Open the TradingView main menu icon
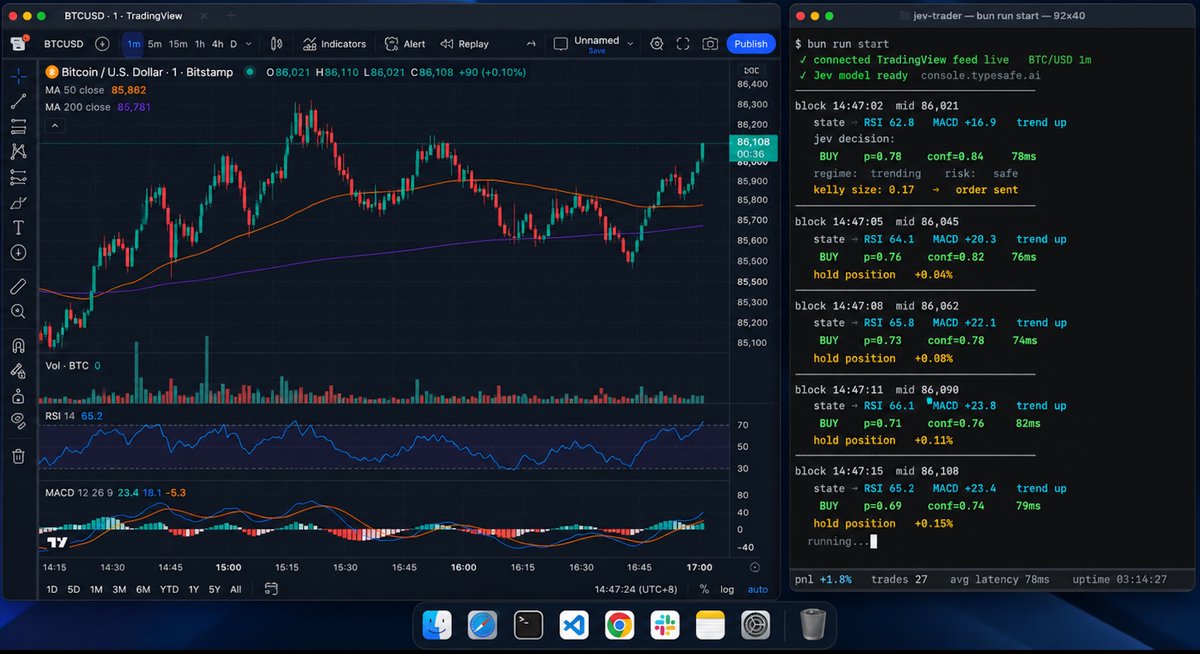The image size is (1200, 654). click(19, 44)
